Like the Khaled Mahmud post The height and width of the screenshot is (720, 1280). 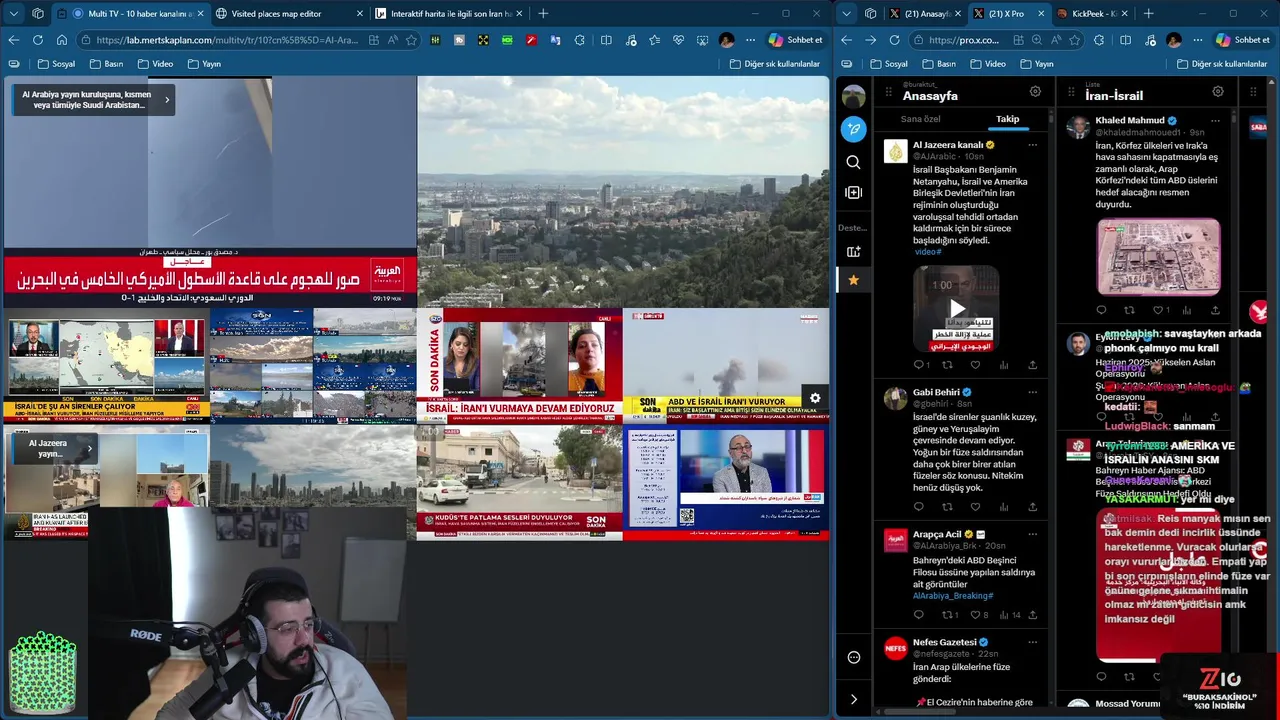(1157, 310)
